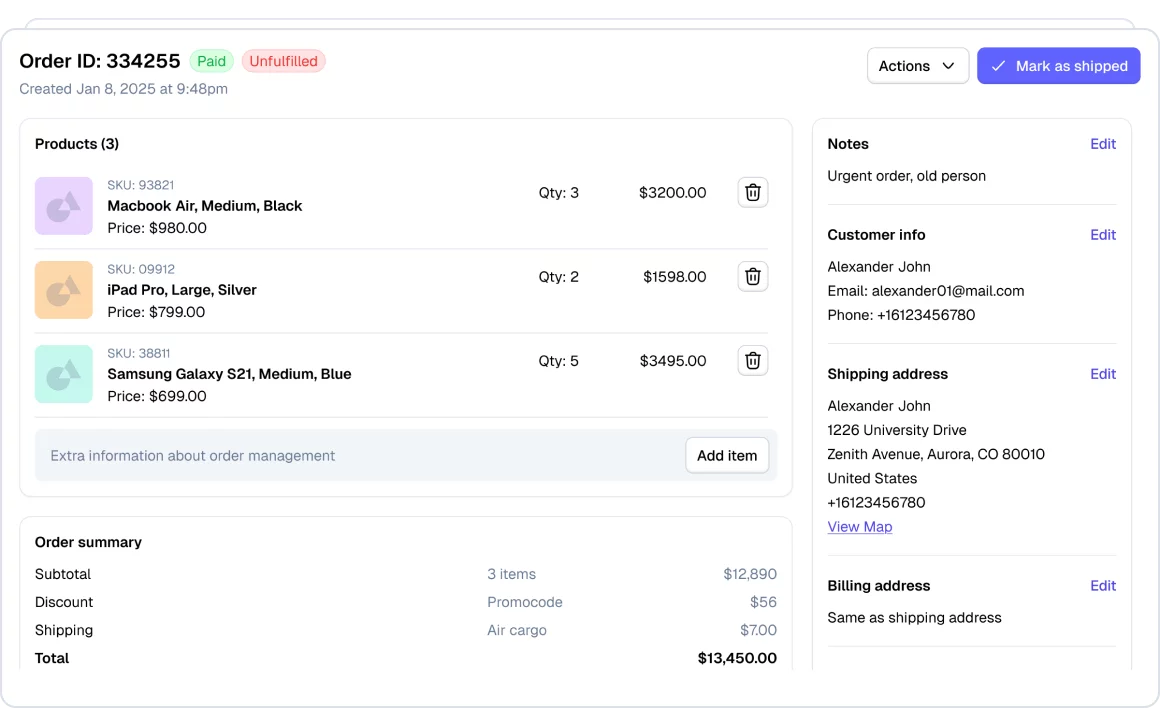This screenshot has width=1160, height=708.
Task: Open the iPad Pro orange product thumbnail
Action: (x=64, y=290)
